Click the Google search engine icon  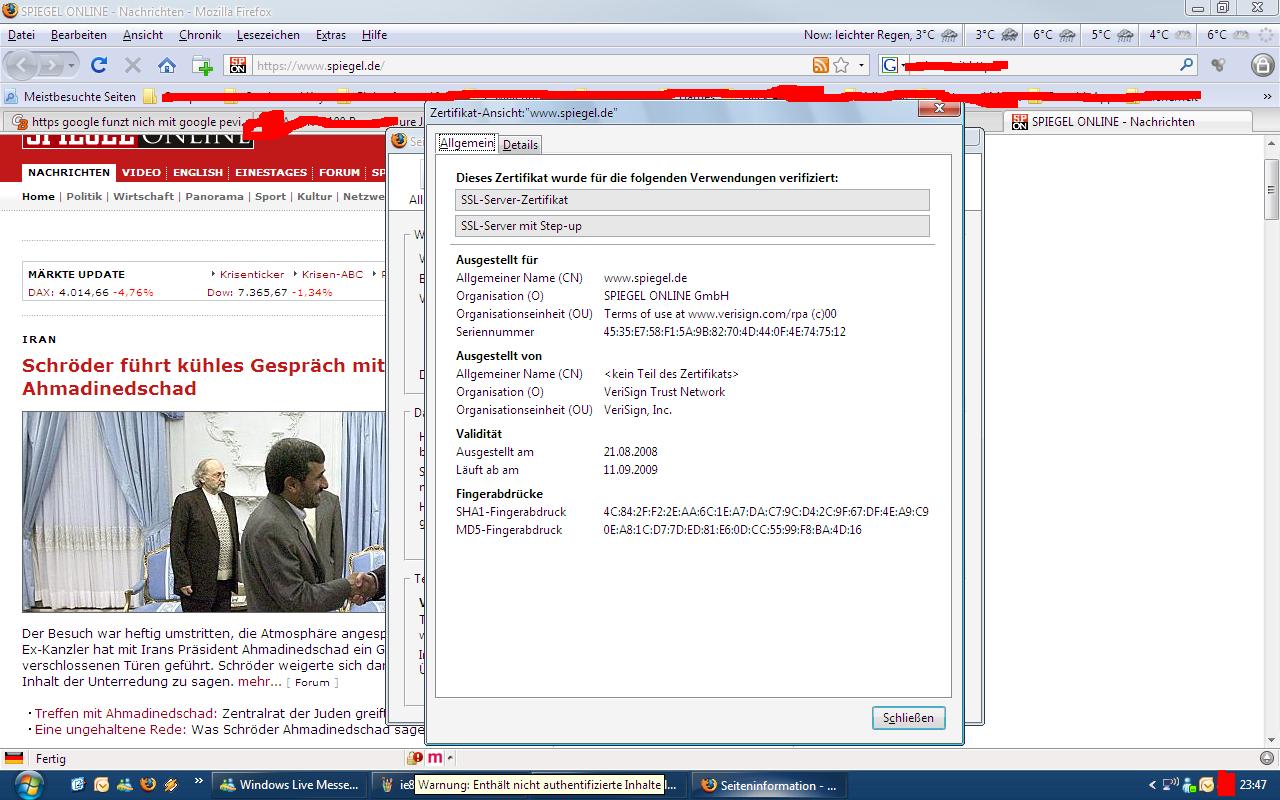tap(889, 65)
